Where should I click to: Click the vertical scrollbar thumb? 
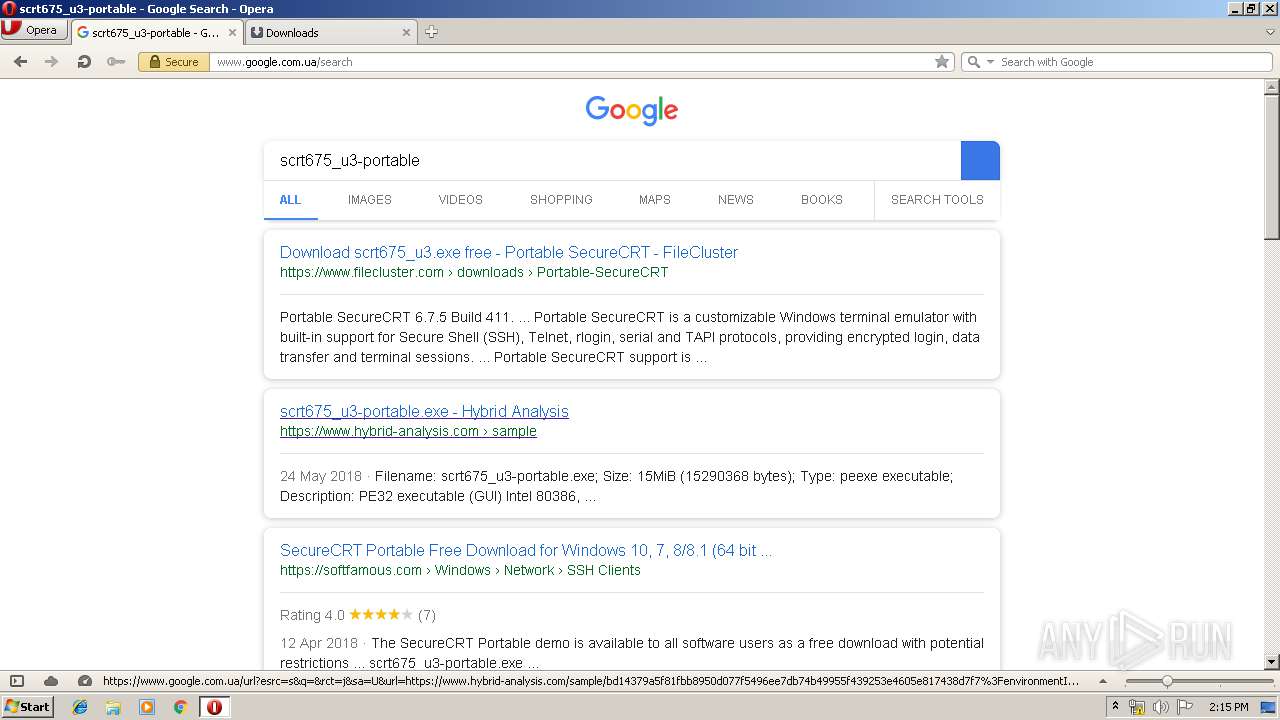[1272, 167]
